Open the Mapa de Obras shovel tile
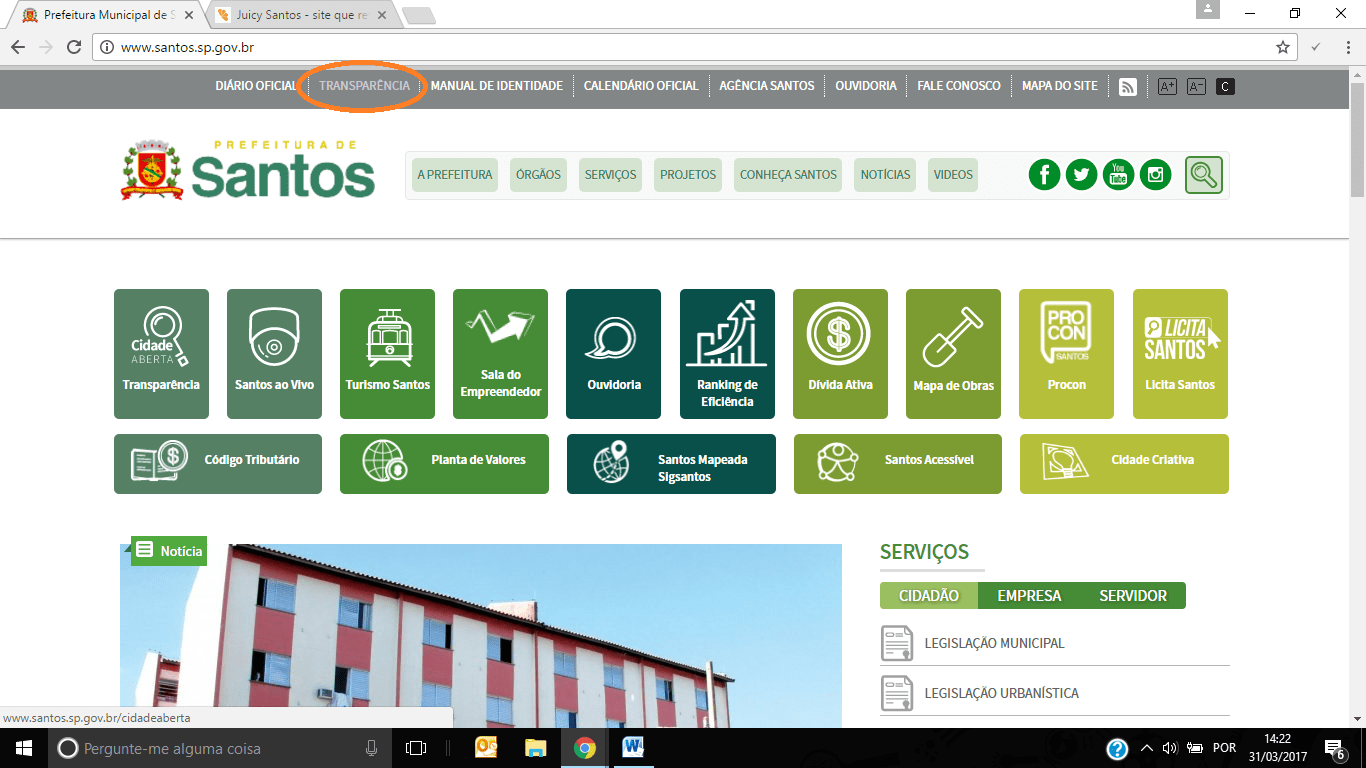 point(953,353)
